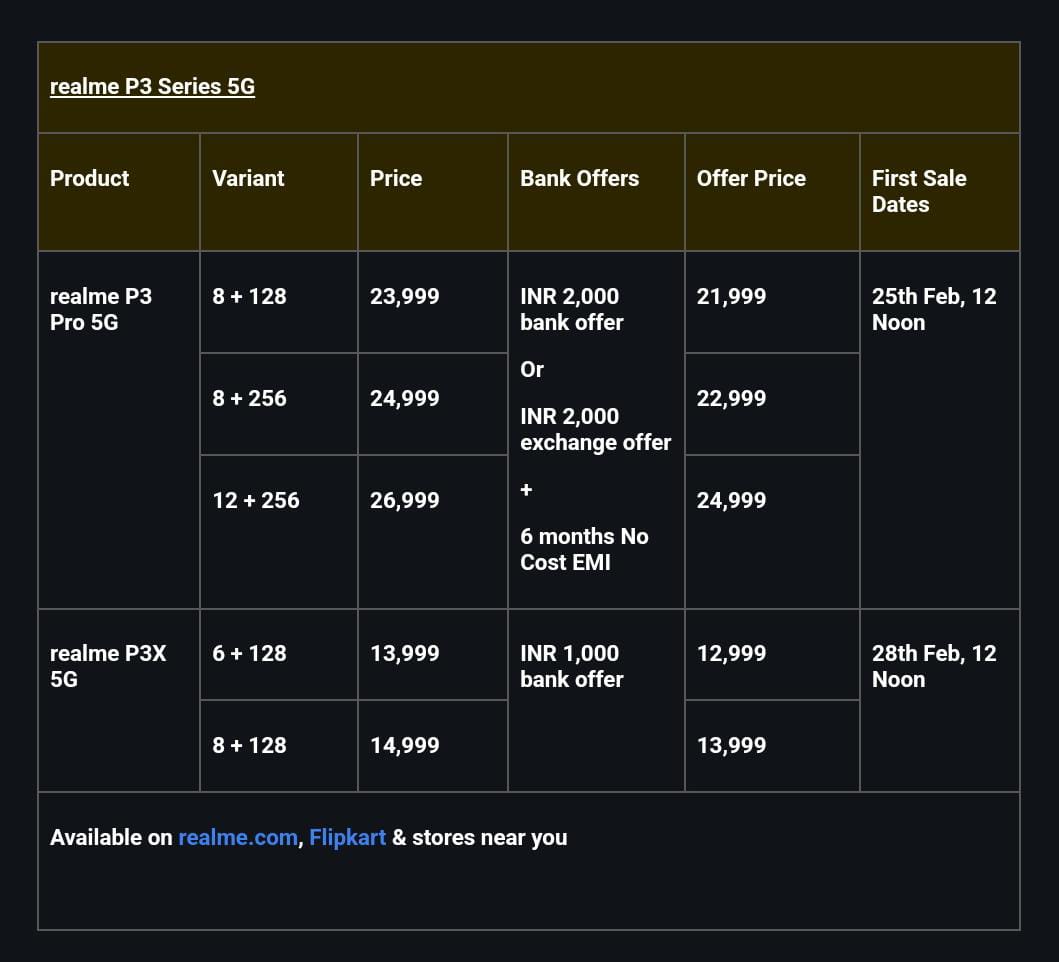Click the 23,999 price cell
The height and width of the screenshot is (962, 1059).
pyautogui.click(x=404, y=296)
